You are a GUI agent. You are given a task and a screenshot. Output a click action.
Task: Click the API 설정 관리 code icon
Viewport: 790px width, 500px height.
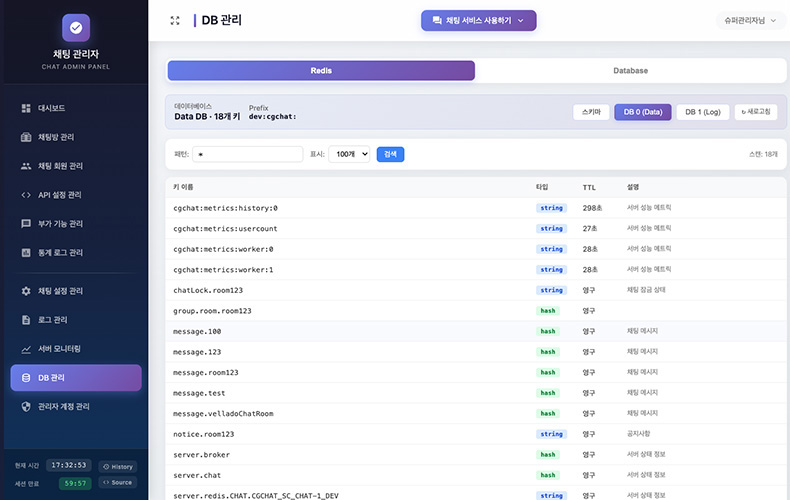point(26,195)
